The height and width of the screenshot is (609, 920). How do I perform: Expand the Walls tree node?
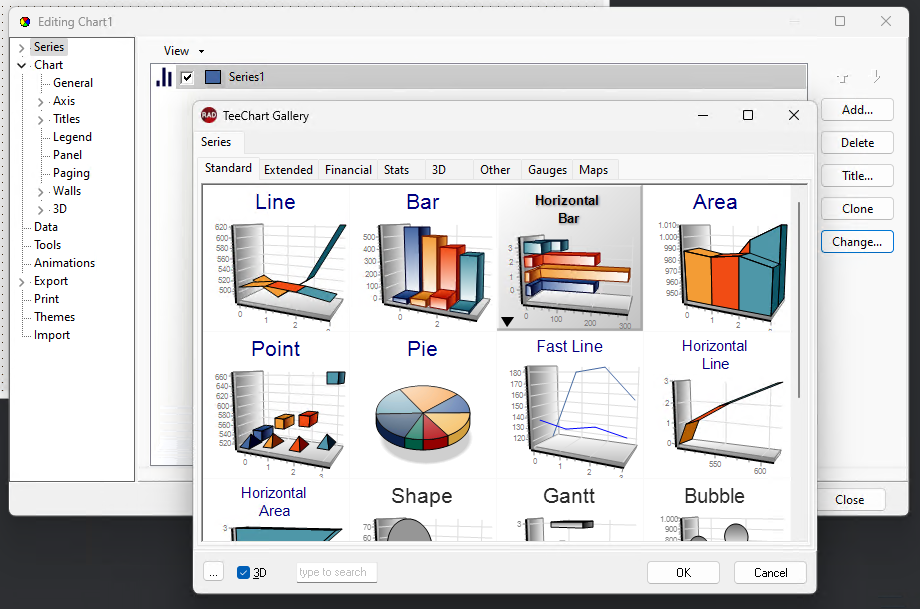pos(40,192)
